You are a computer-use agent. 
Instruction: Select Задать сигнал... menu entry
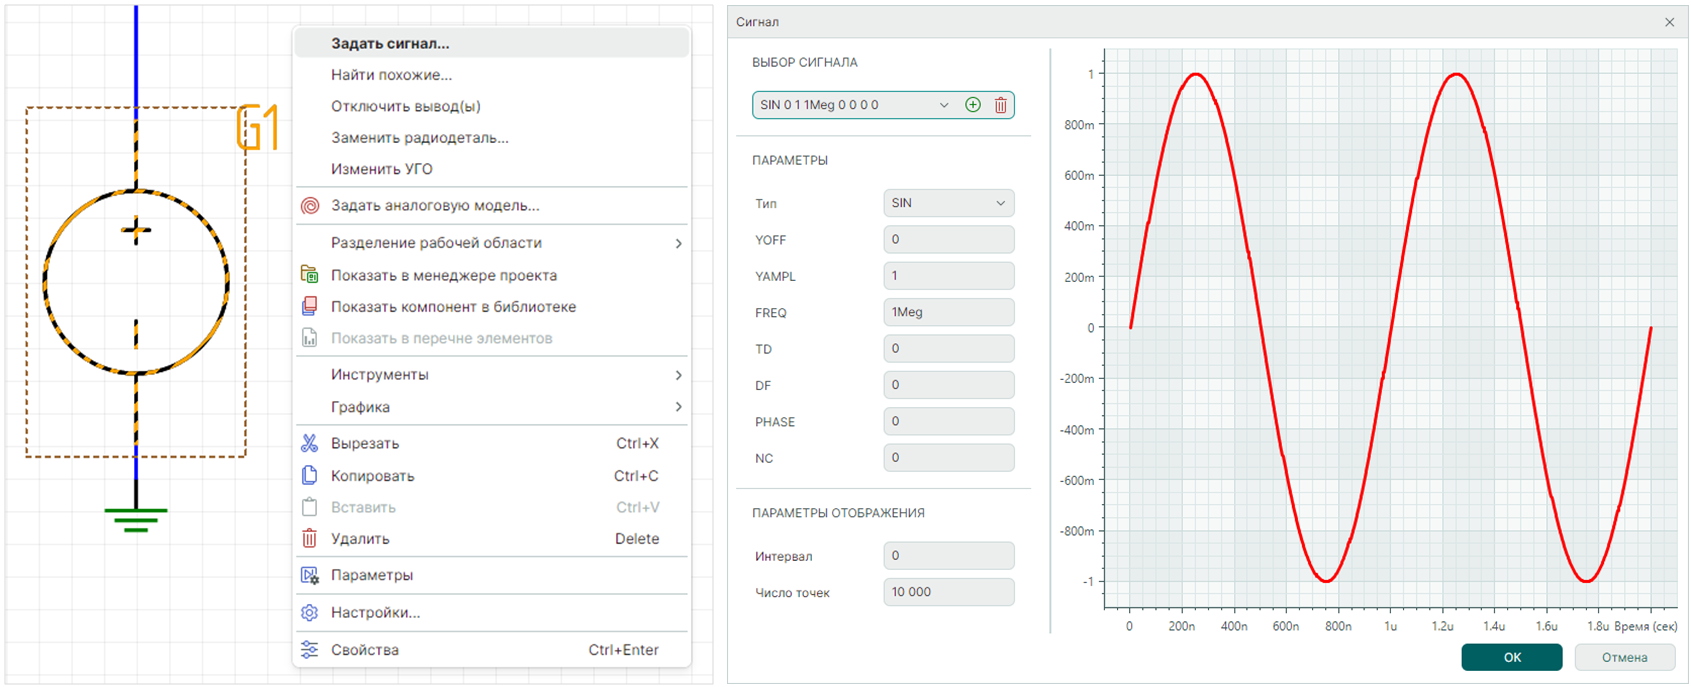pyautogui.click(x=390, y=44)
